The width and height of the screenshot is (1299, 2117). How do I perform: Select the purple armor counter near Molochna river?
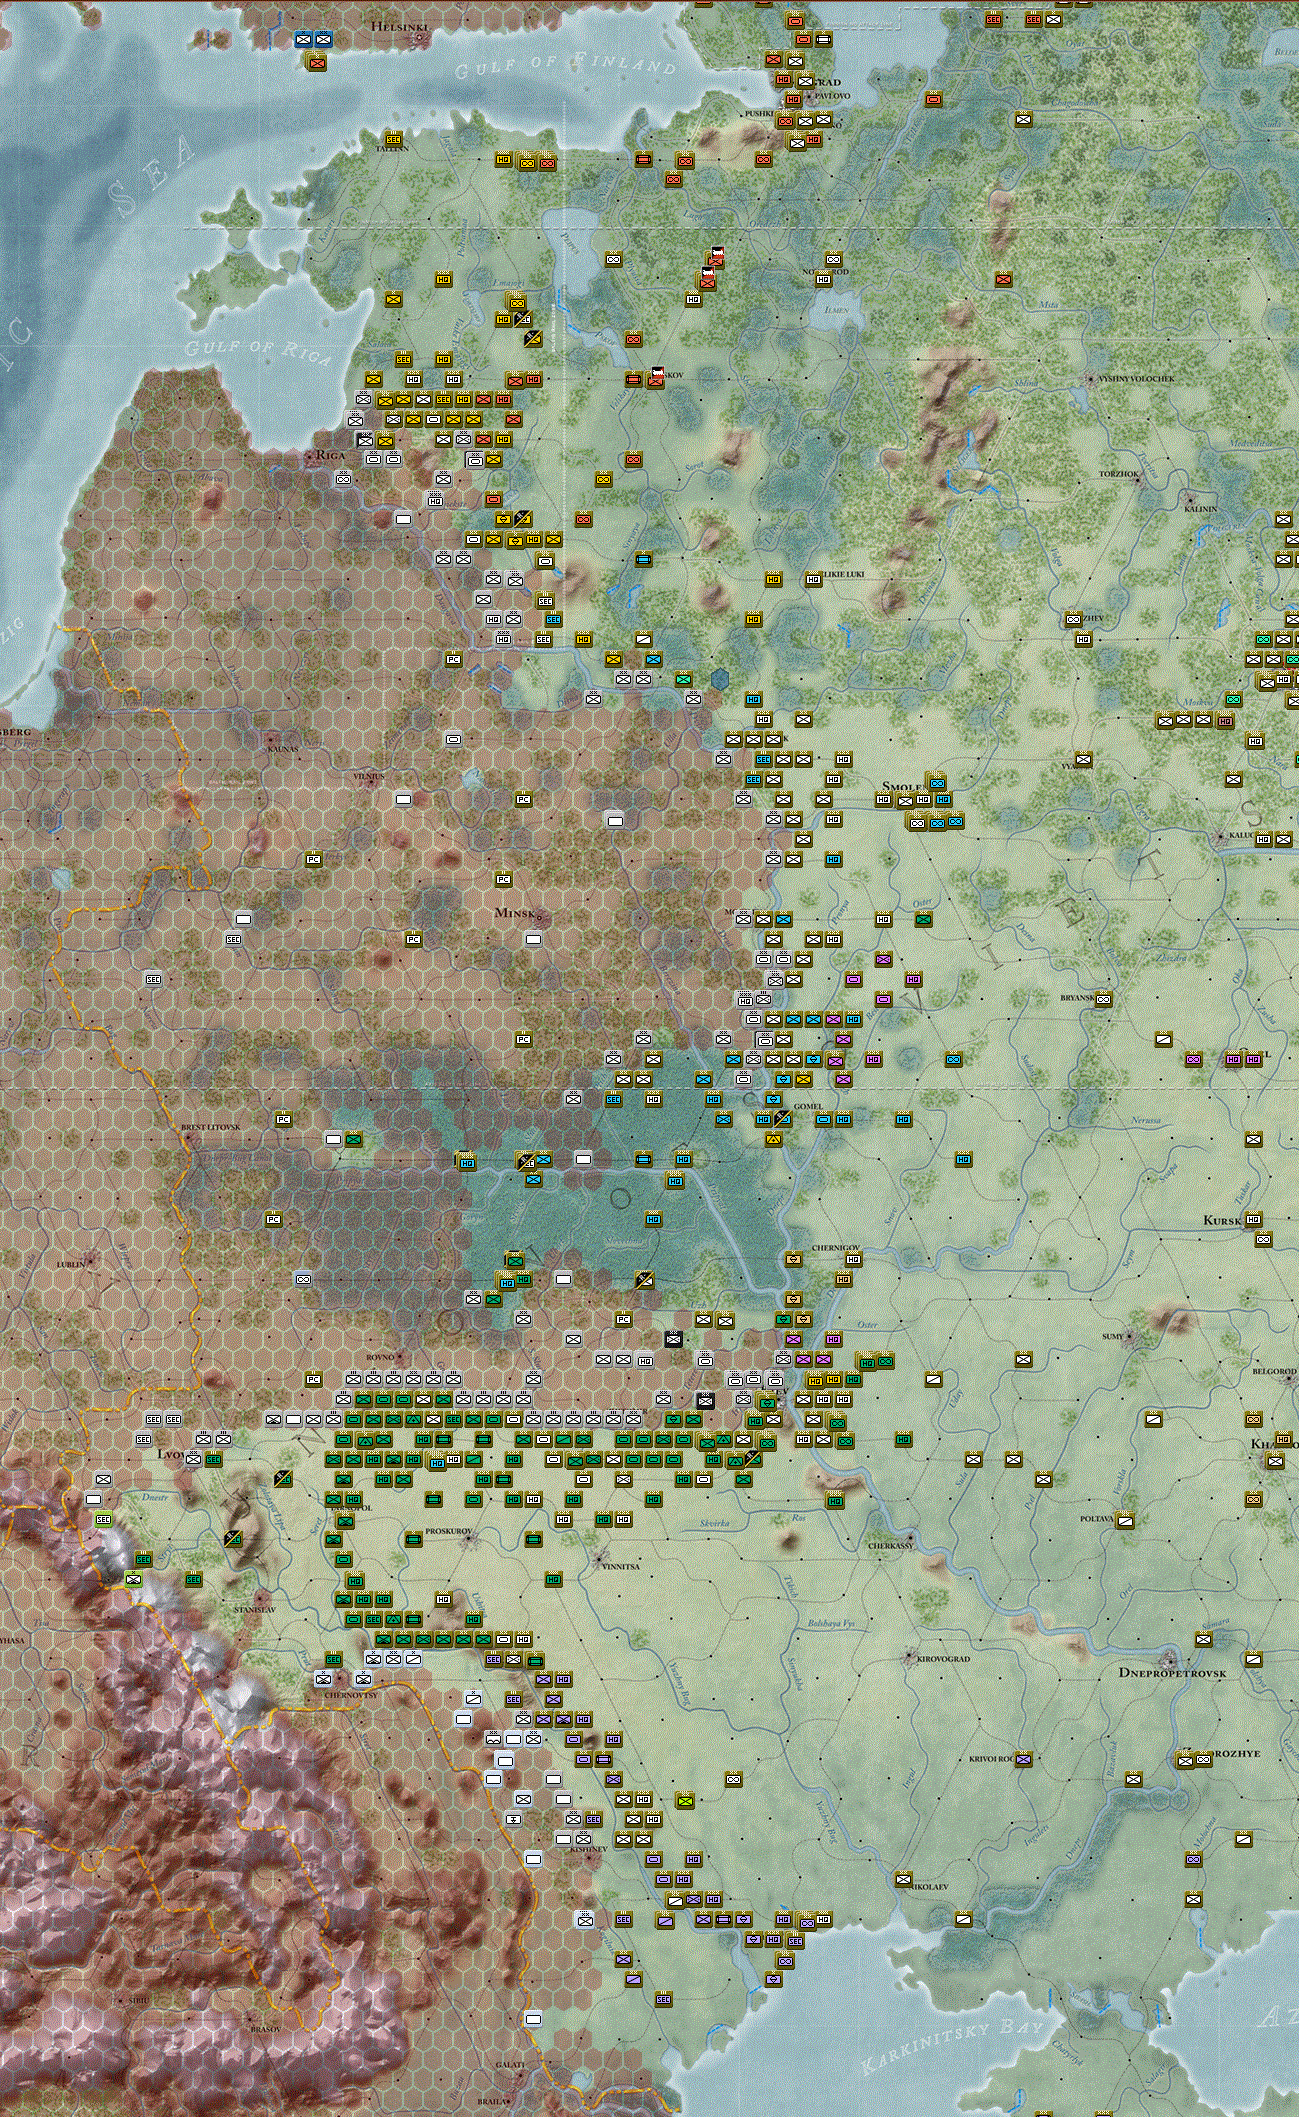coord(1193,1859)
